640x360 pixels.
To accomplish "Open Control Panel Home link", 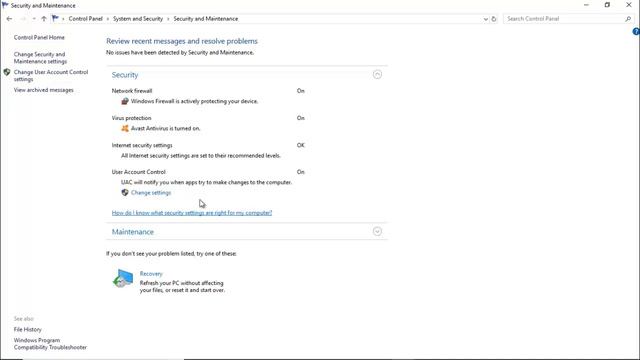I will (39, 37).
